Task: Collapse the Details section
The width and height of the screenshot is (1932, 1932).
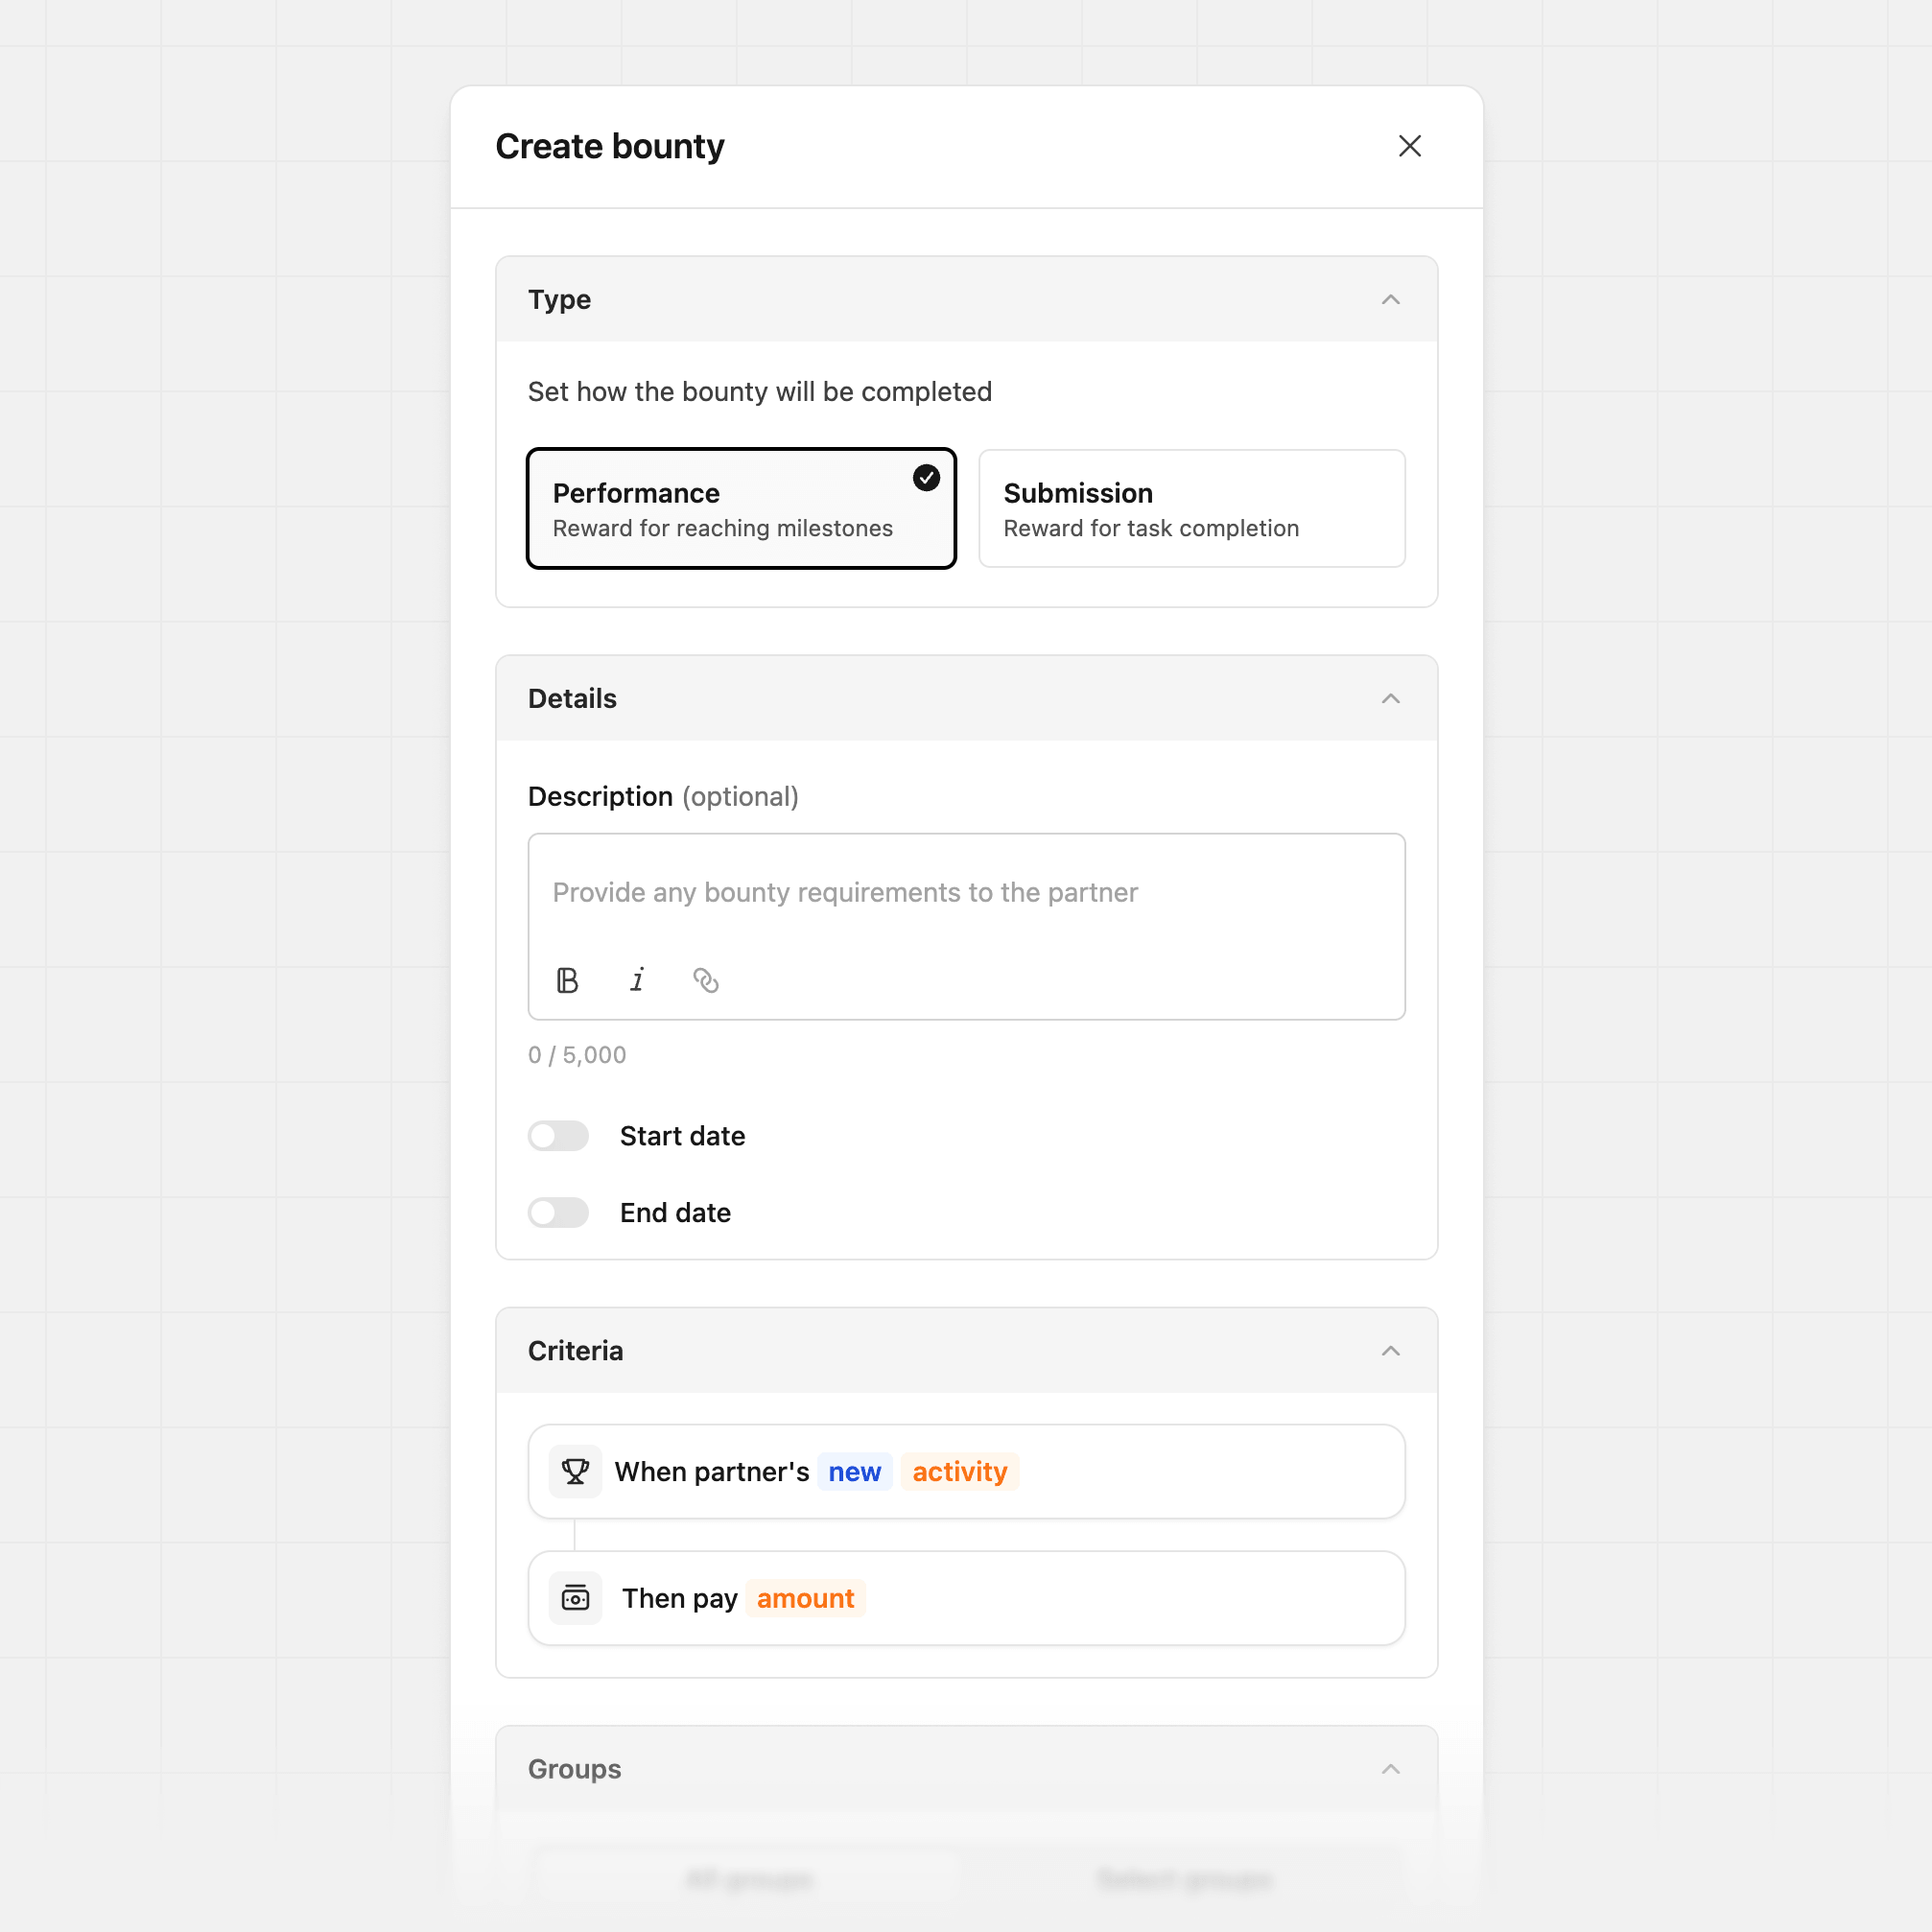Action: [1391, 698]
